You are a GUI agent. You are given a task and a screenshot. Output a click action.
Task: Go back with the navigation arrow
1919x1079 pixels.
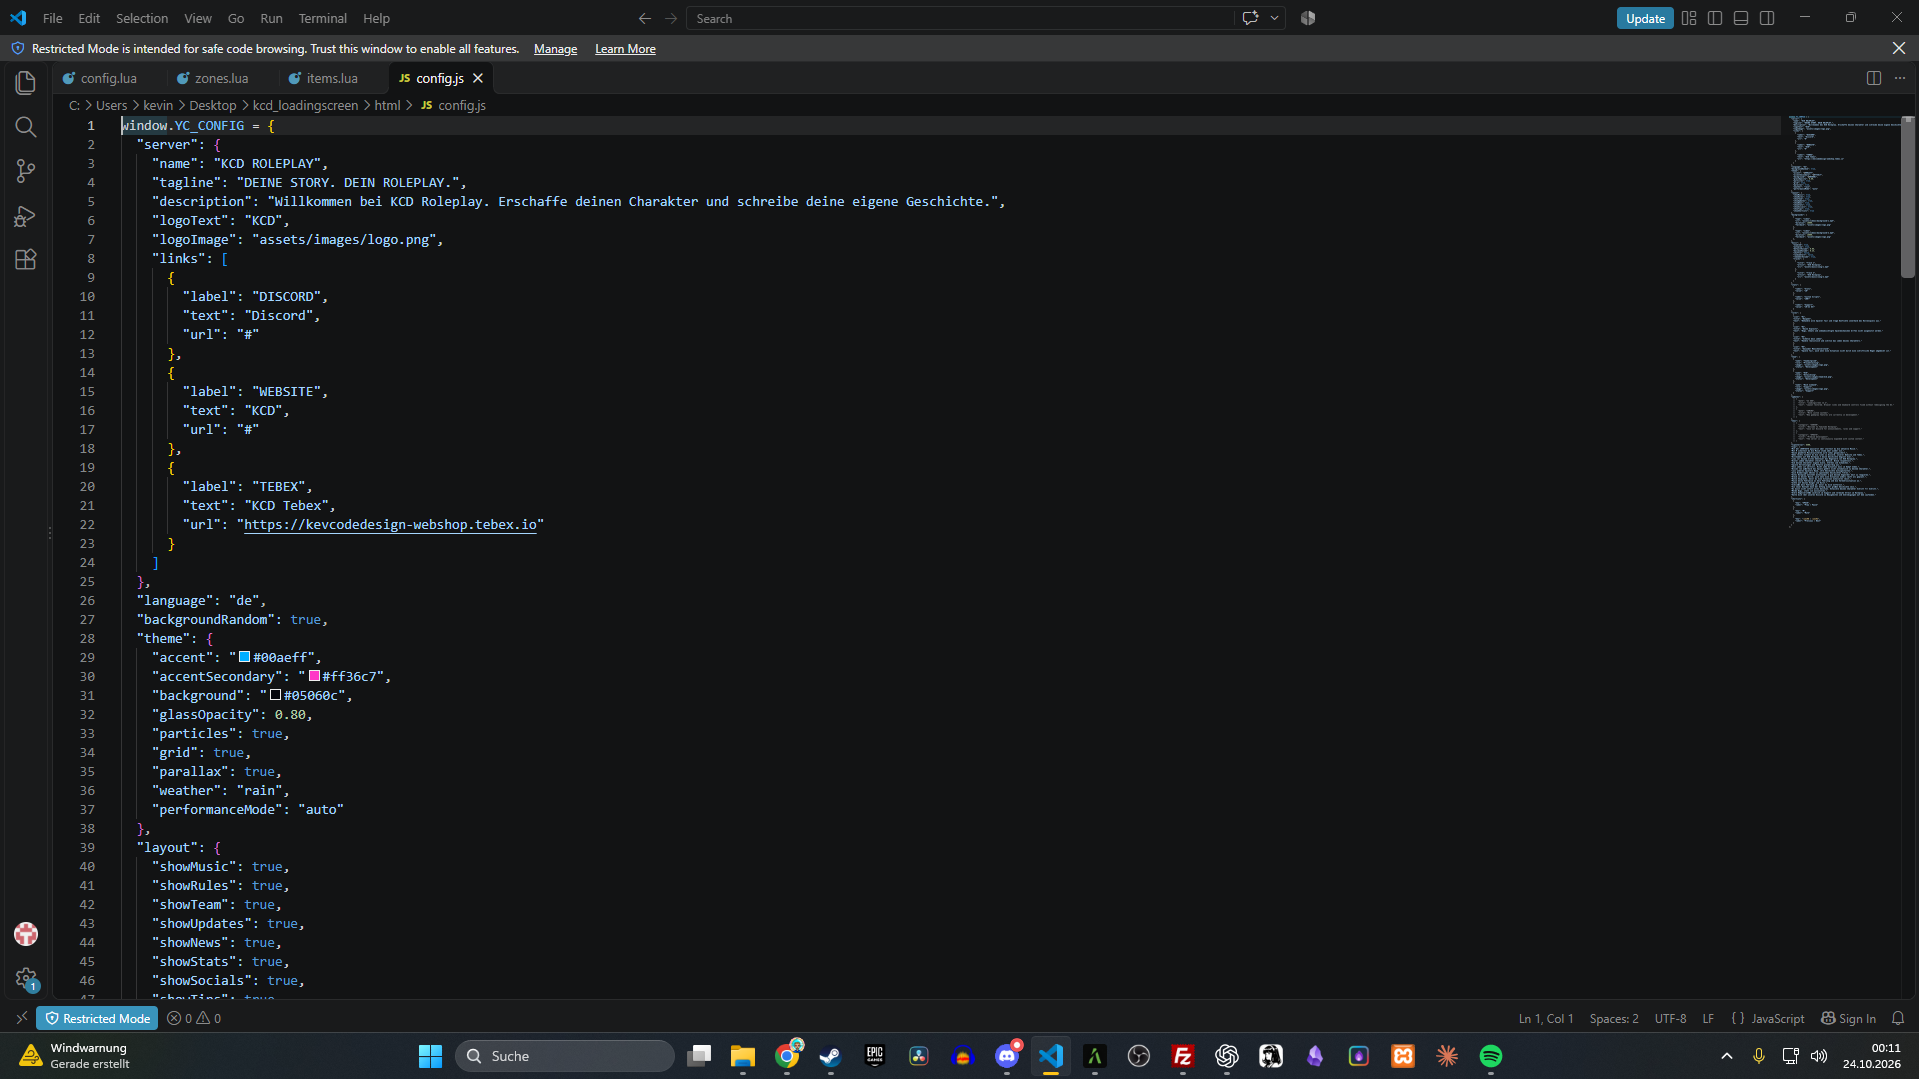[x=645, y=18]
